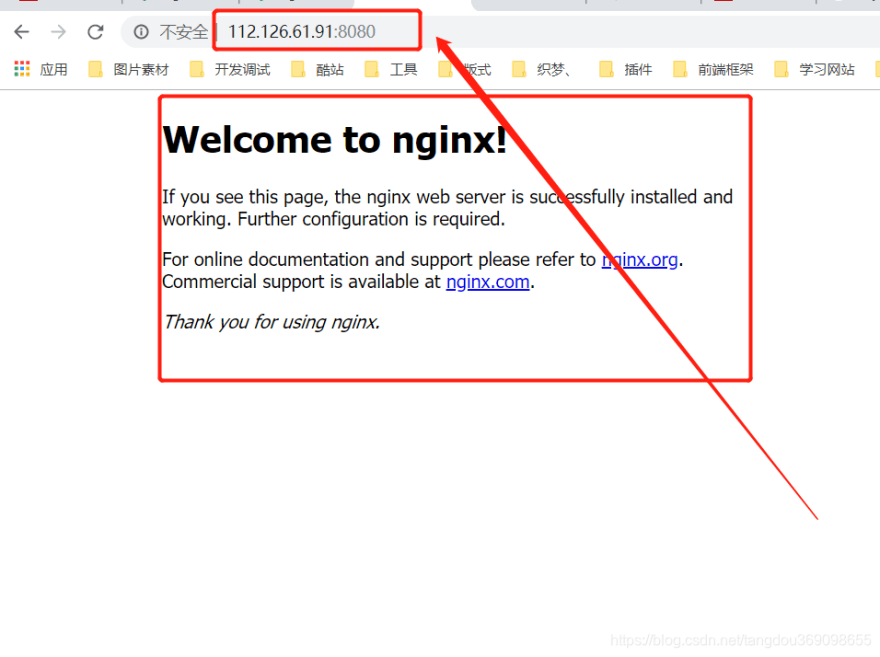Open the 前端框架 bookmark folder

(713, 70)
